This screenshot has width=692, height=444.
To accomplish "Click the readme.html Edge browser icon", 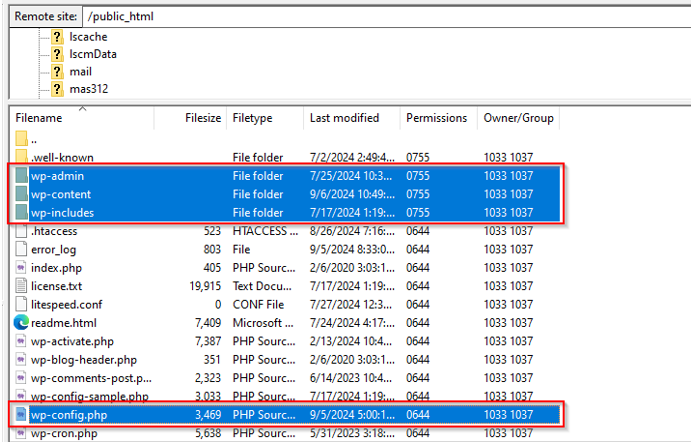I will (x=22, y=322).
